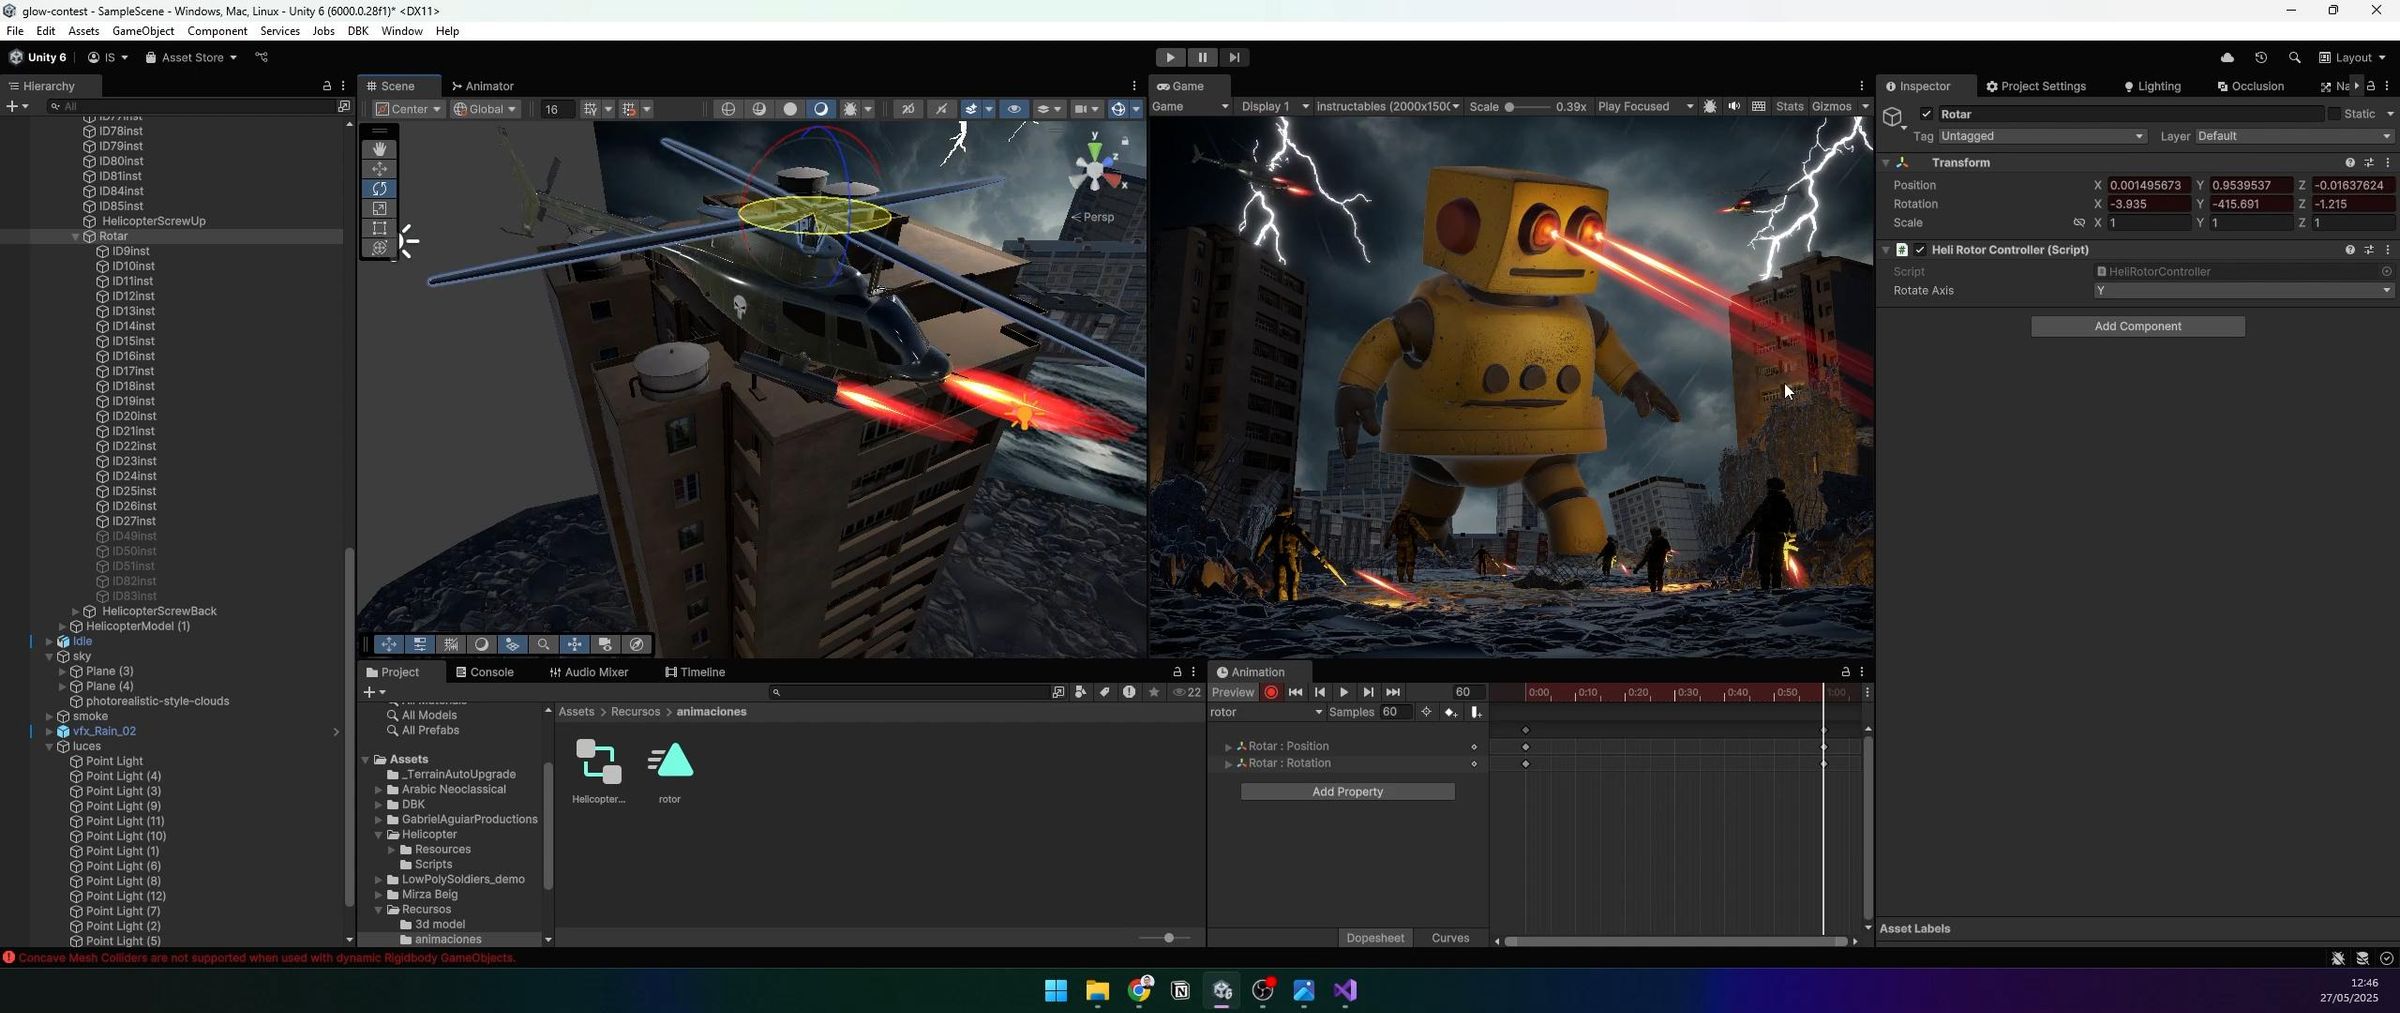Open the Scene view search magnifier

(544, 644)
